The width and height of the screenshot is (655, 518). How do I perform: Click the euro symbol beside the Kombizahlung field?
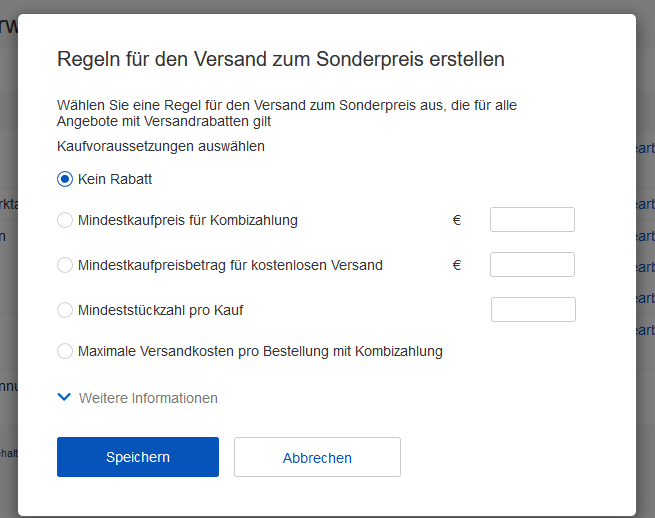click(457, 220)
